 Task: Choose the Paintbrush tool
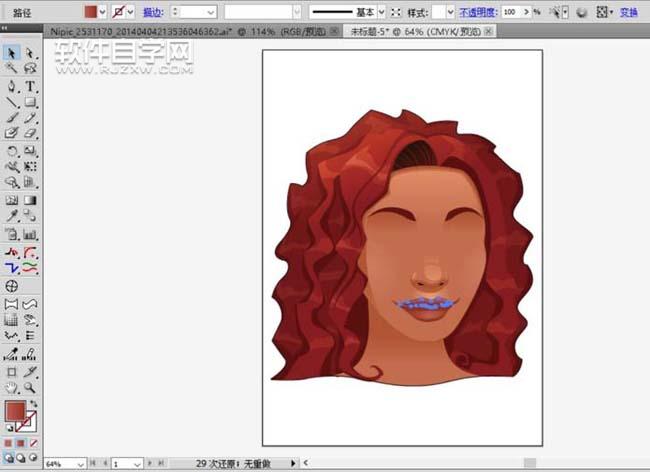pyautogui.click(x=12, y=117)
